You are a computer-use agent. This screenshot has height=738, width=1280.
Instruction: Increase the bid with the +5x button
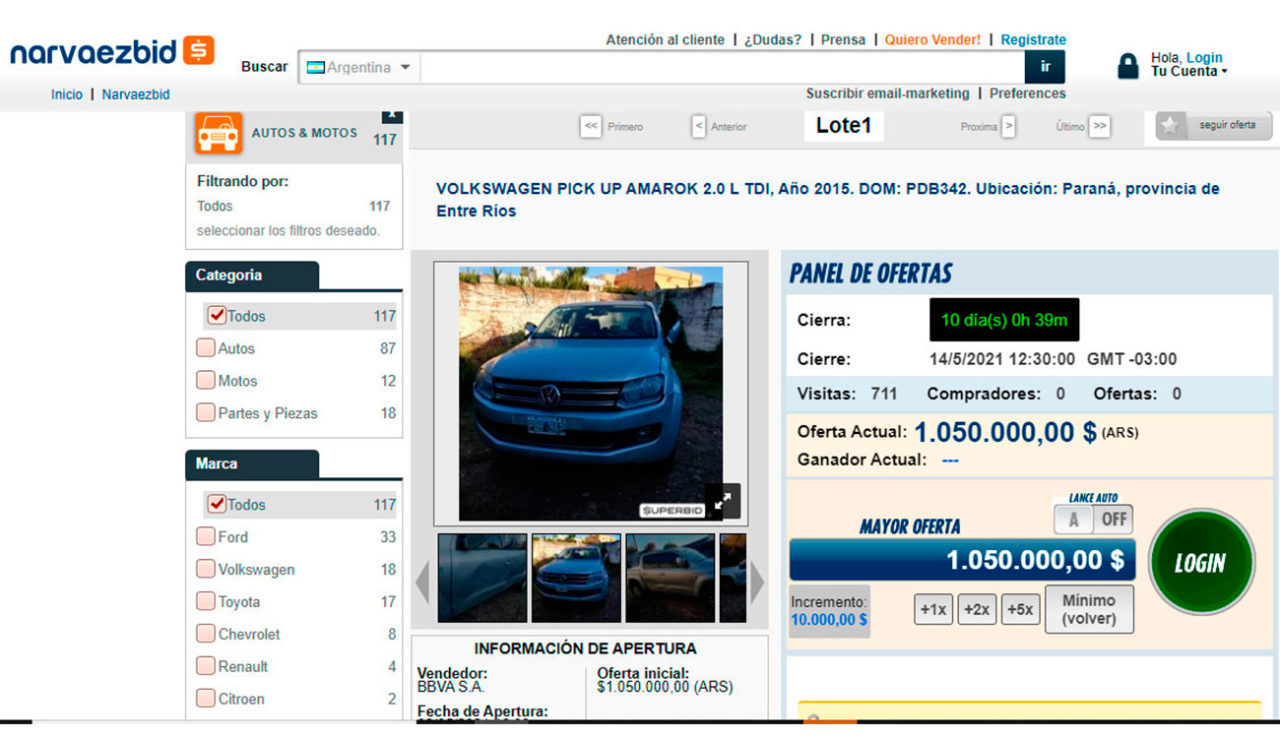click(1019, 608)
